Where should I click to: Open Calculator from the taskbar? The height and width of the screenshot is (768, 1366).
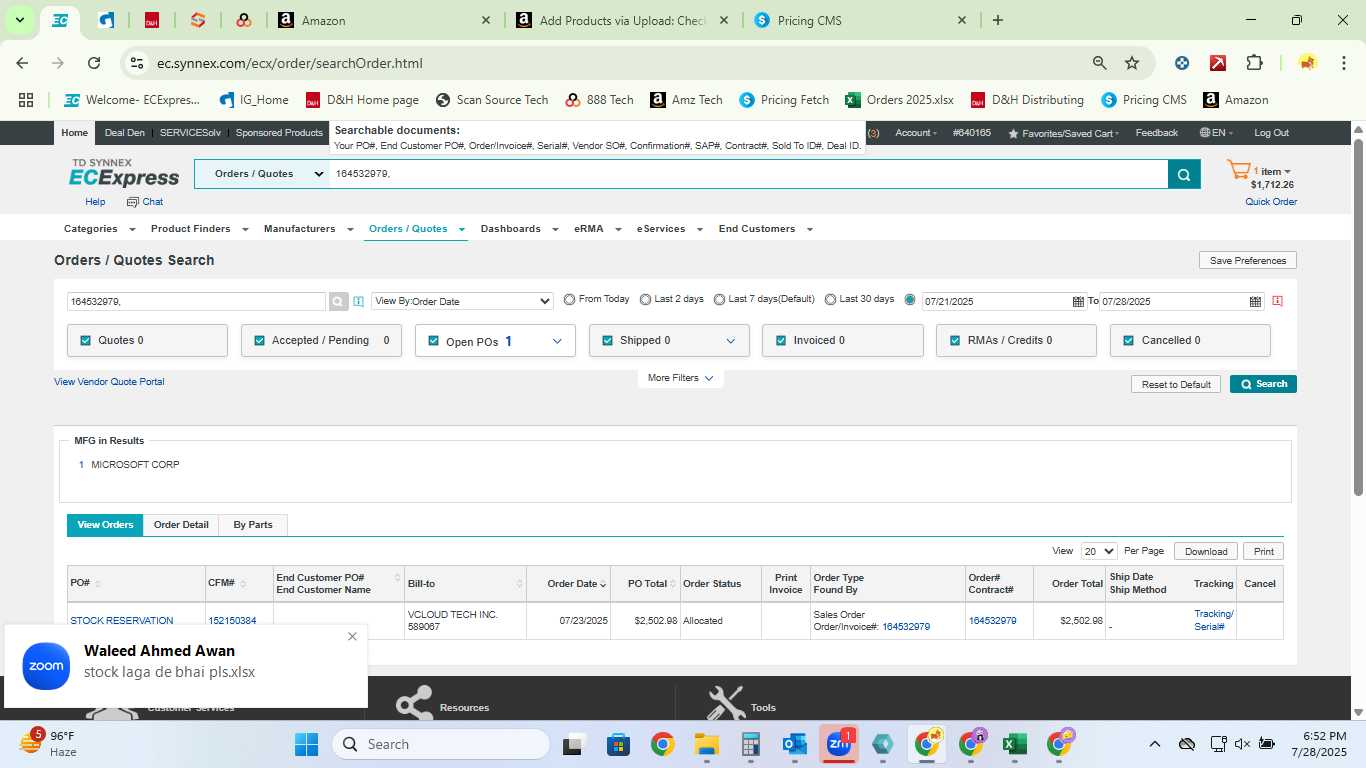click(x=751, y=744)
